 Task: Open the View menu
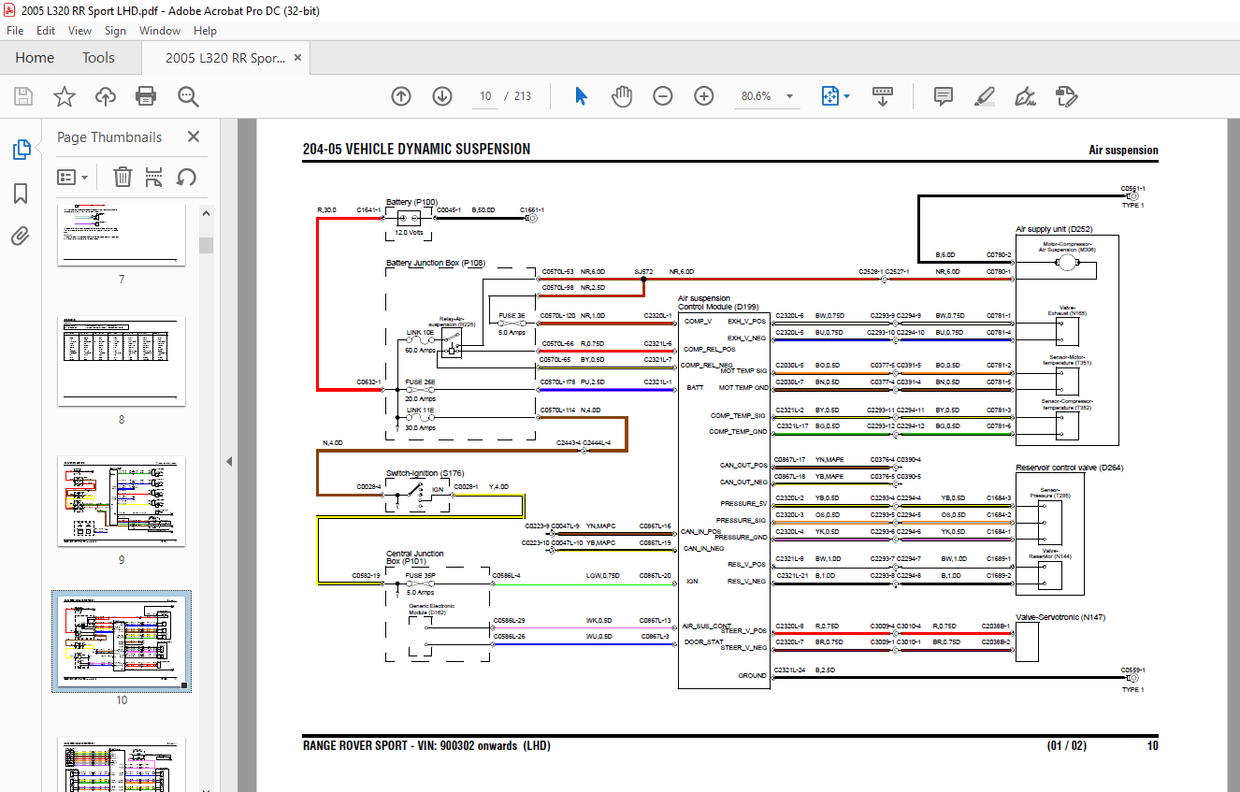pos(79,31)
